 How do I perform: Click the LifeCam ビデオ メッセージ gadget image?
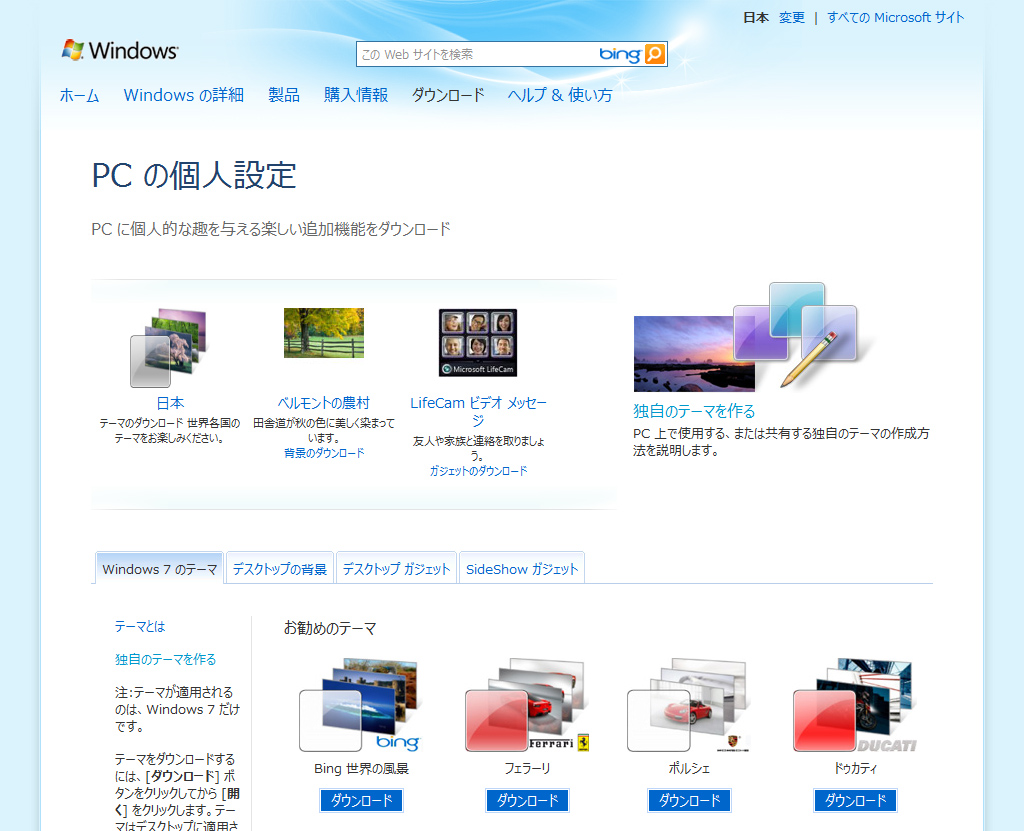tap(477, 343)
